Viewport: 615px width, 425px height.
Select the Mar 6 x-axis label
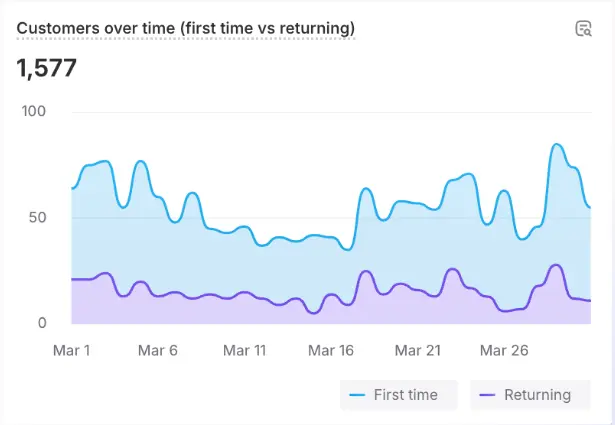[x=158, y=351]
